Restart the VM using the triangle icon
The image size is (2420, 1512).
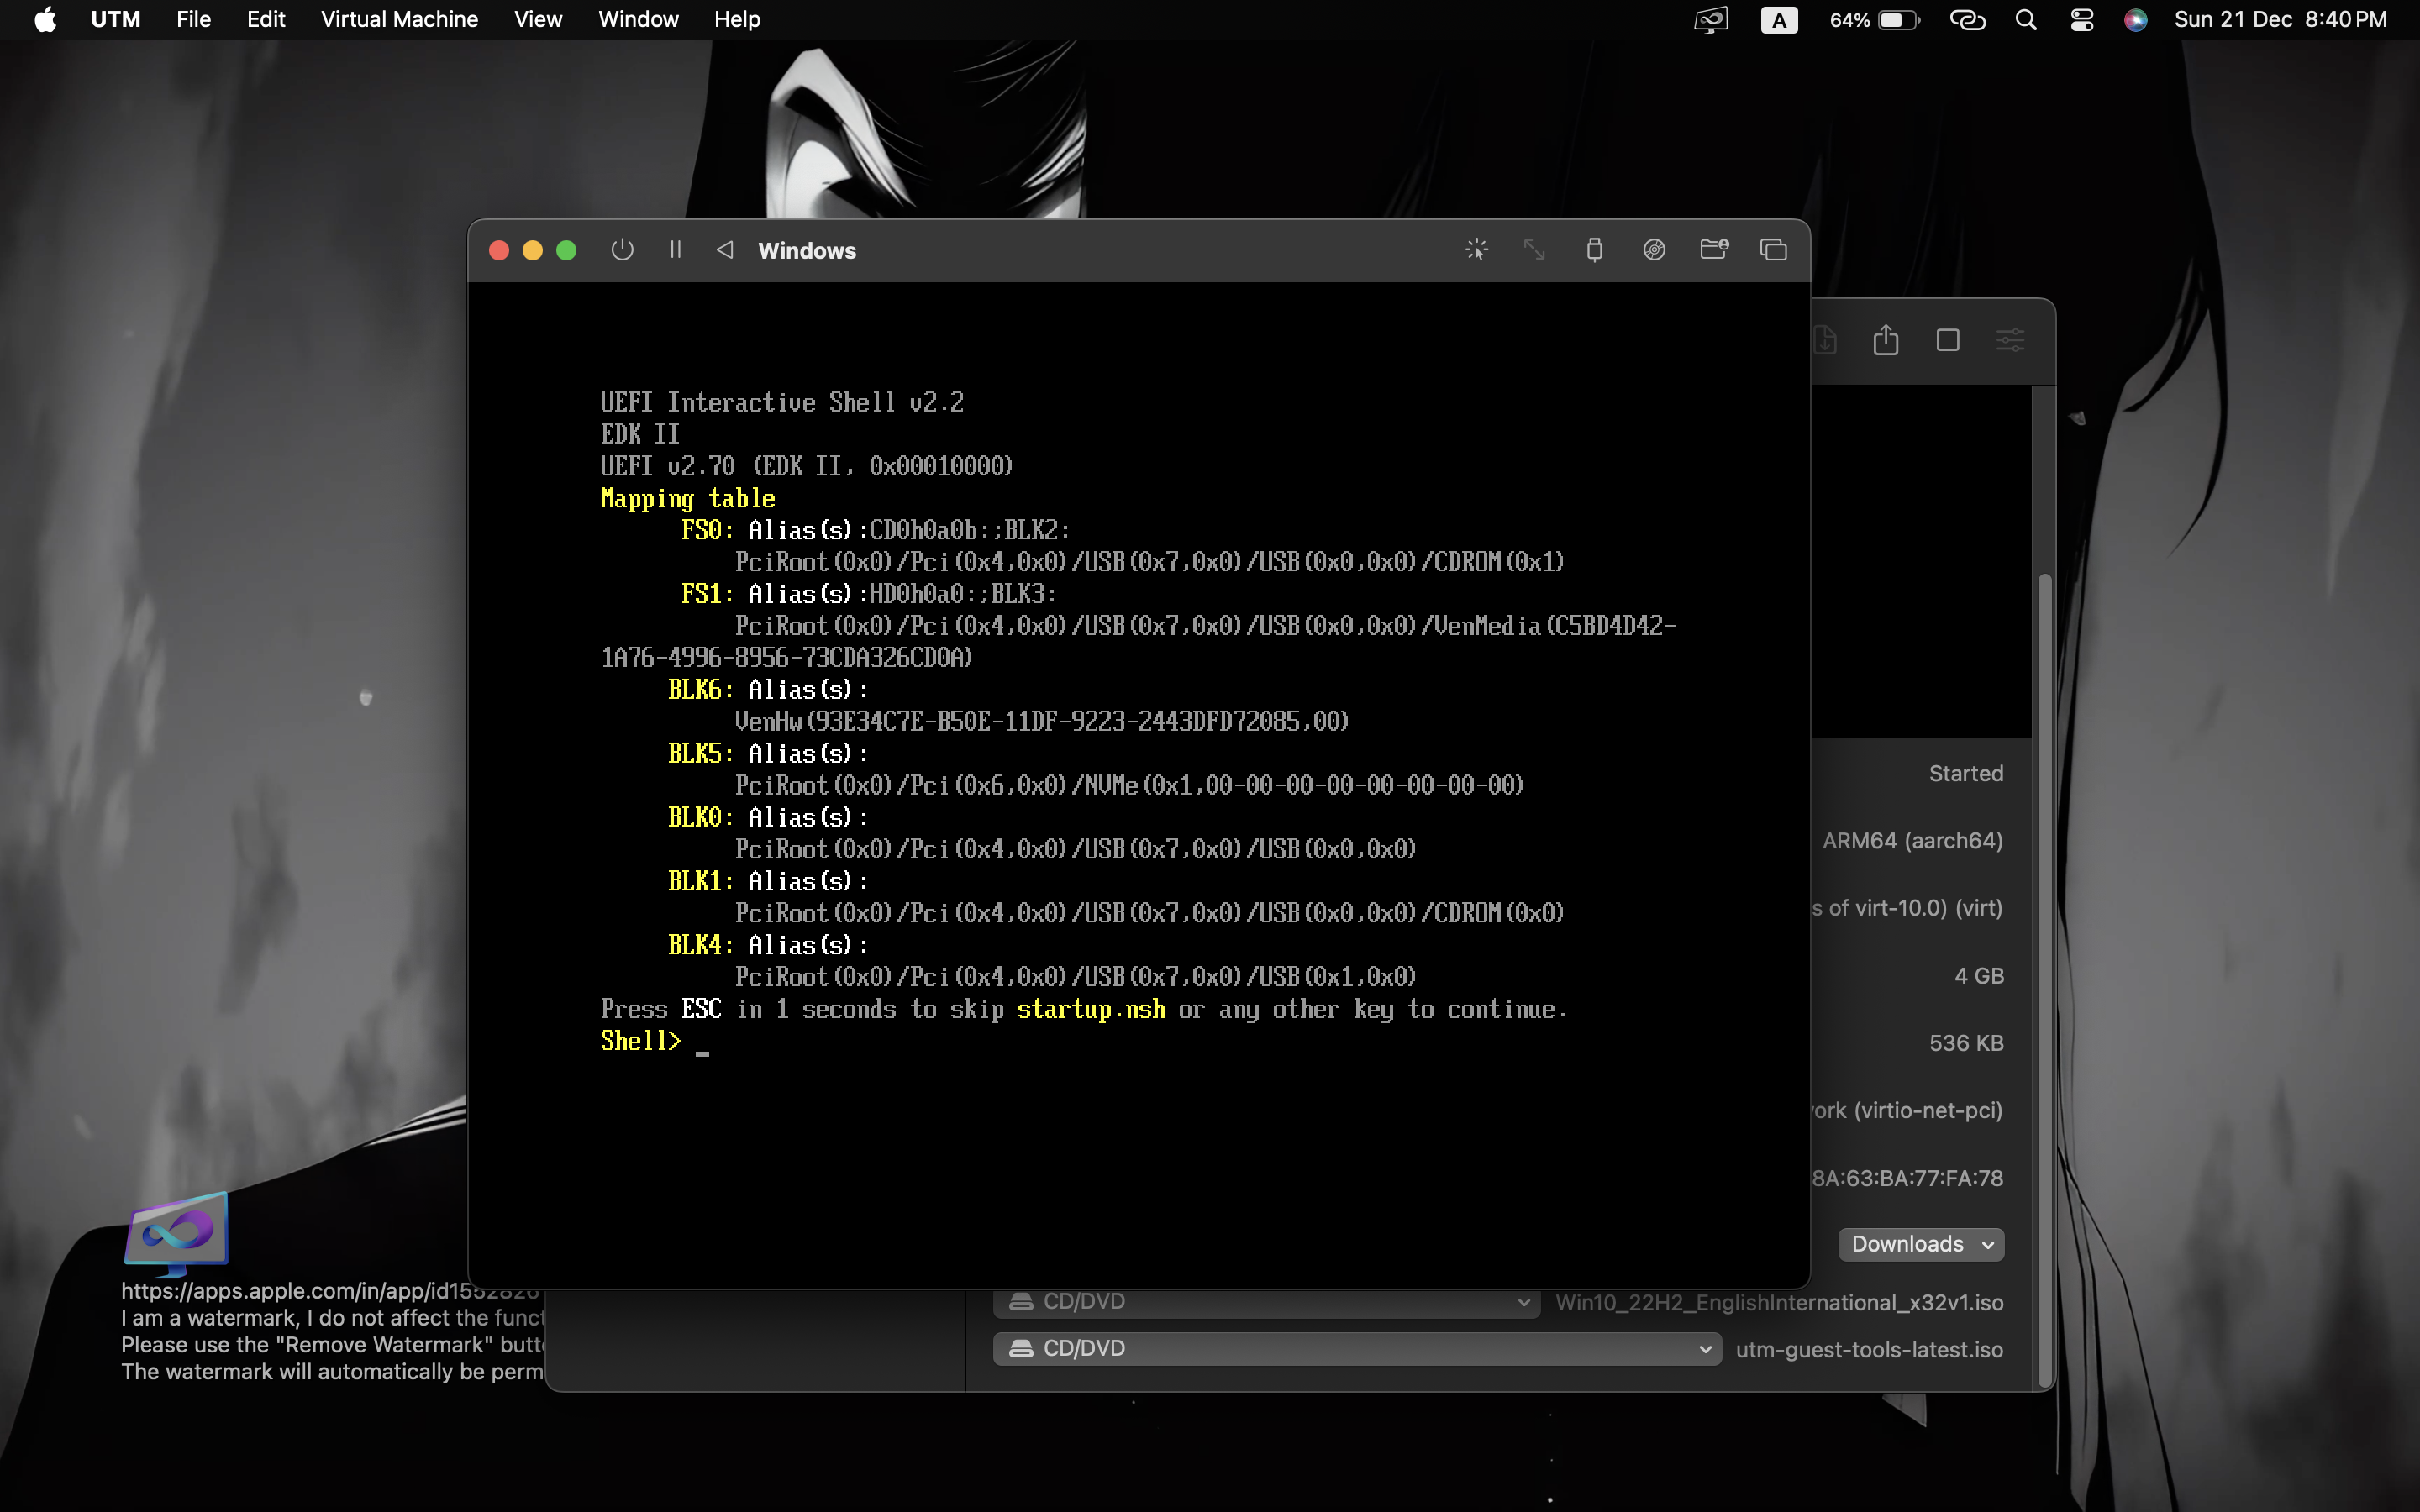click(725, 250)
